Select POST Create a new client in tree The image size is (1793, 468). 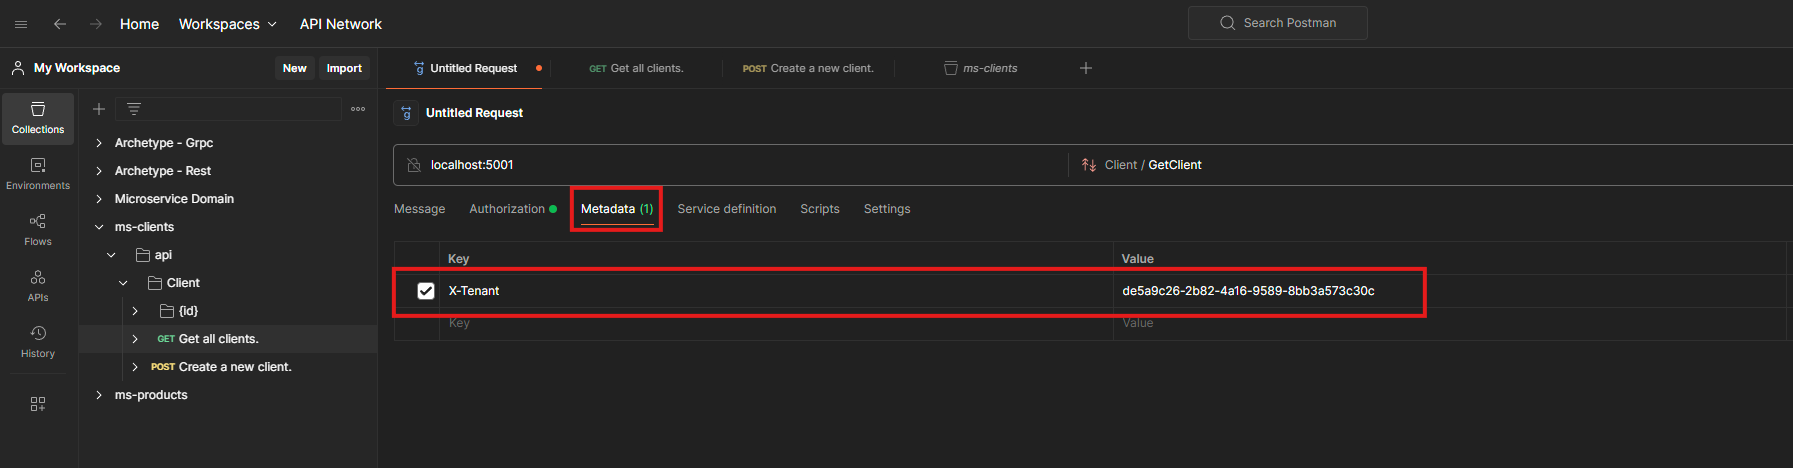[x=221, y=367]
